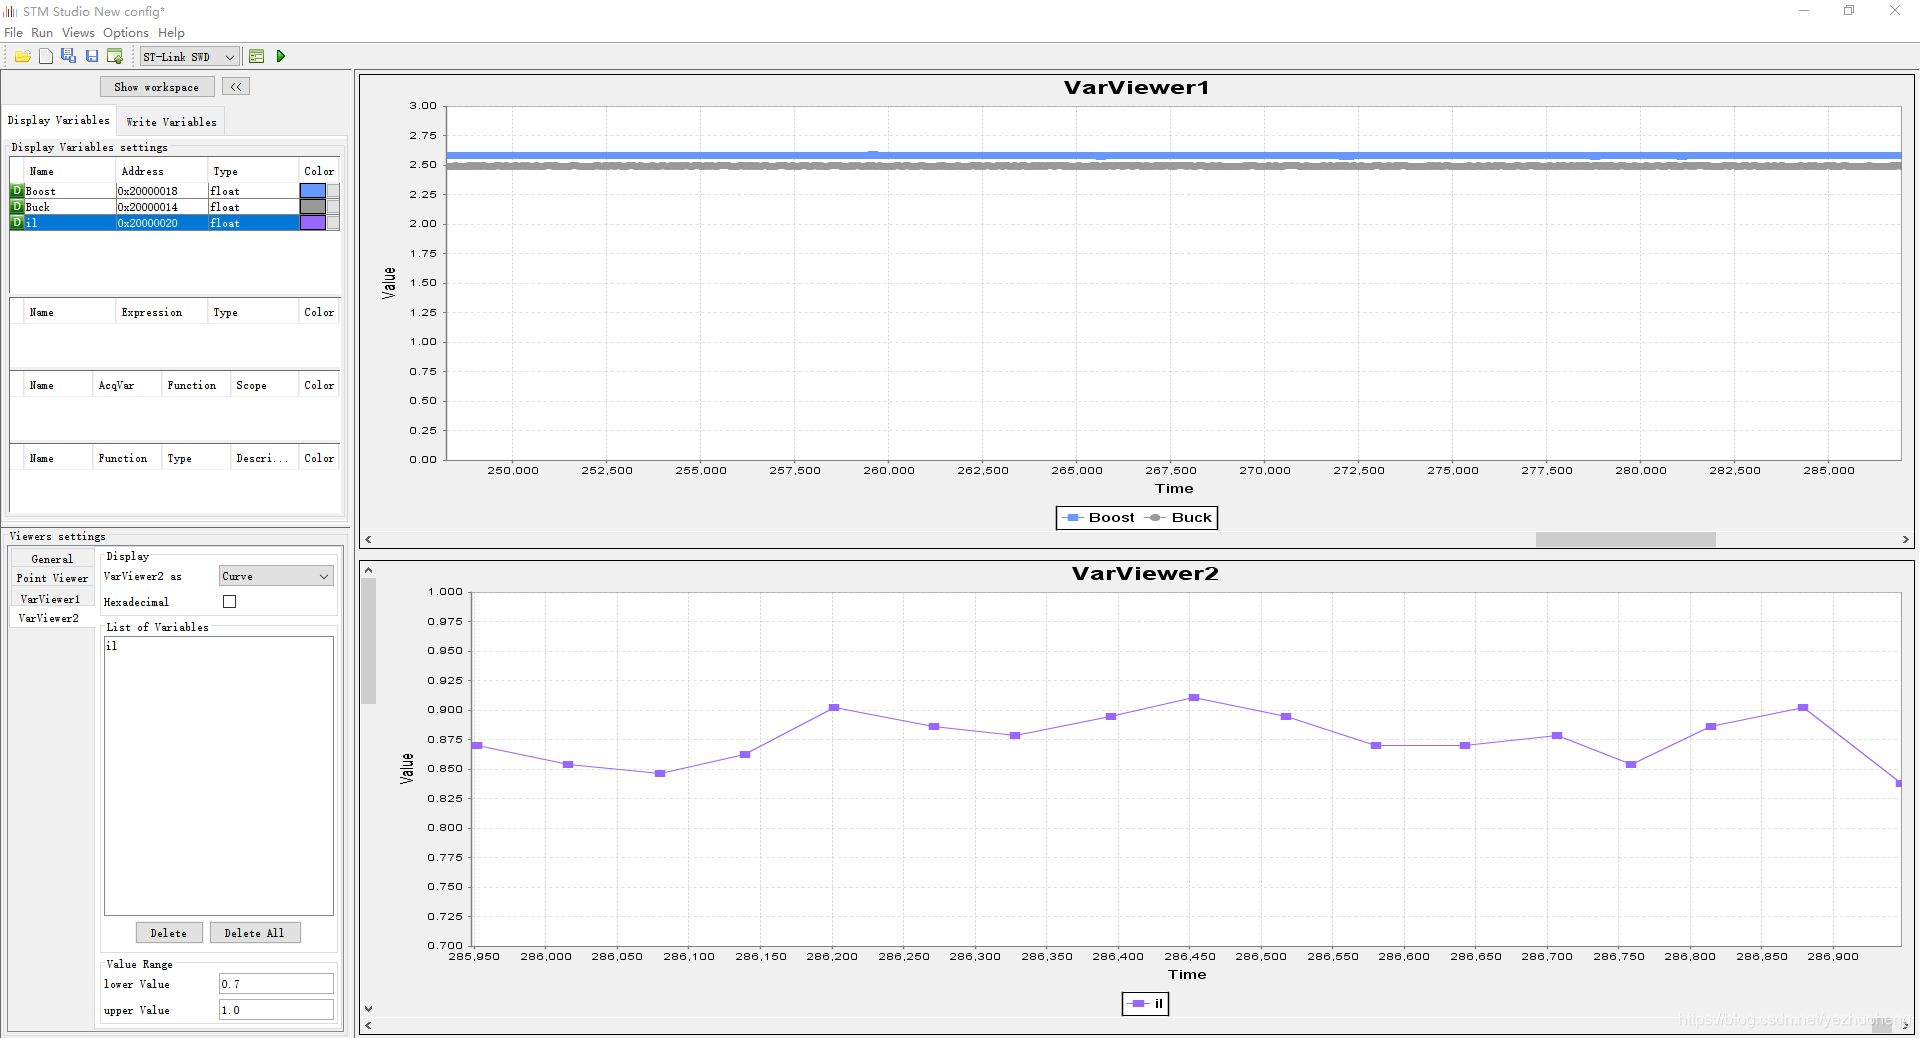Open the Run menu
Viewport: 1920px width, 1038px height.
click(x=42, y=33)
